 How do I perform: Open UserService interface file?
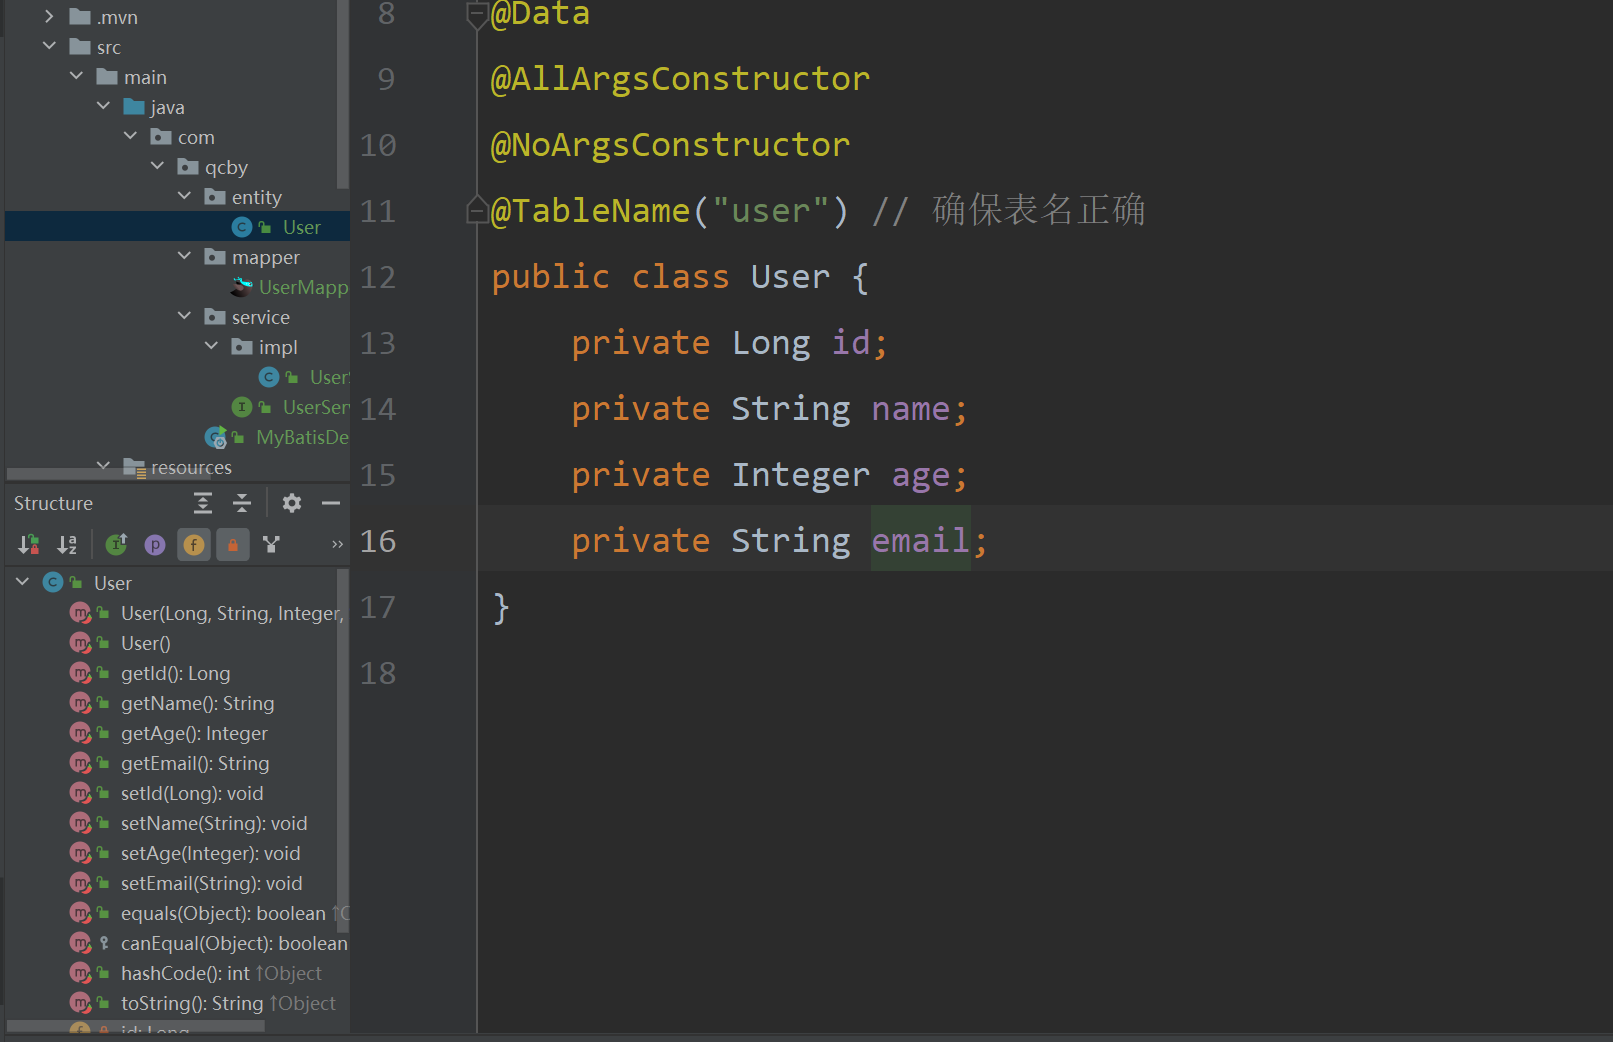(x=316, y=407)
